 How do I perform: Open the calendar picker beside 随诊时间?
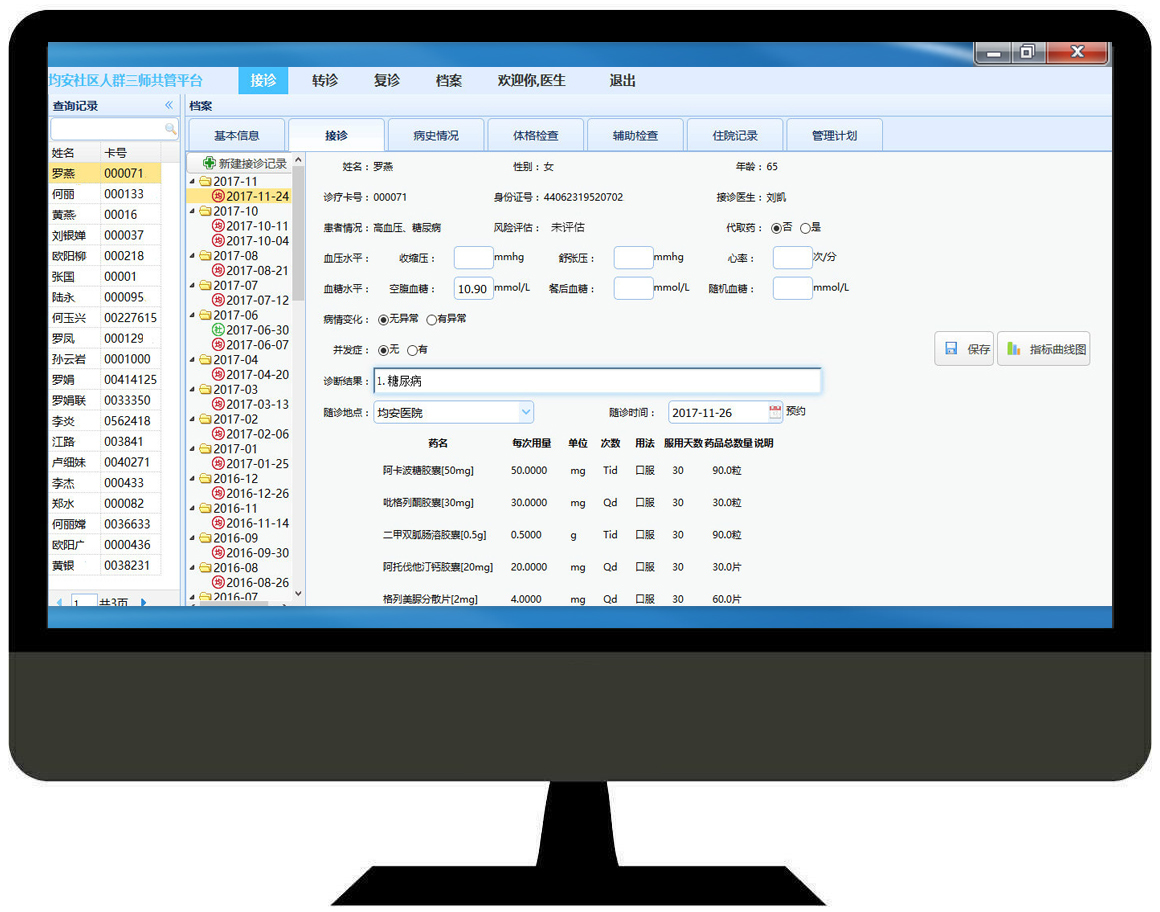(x=775, y=411)
